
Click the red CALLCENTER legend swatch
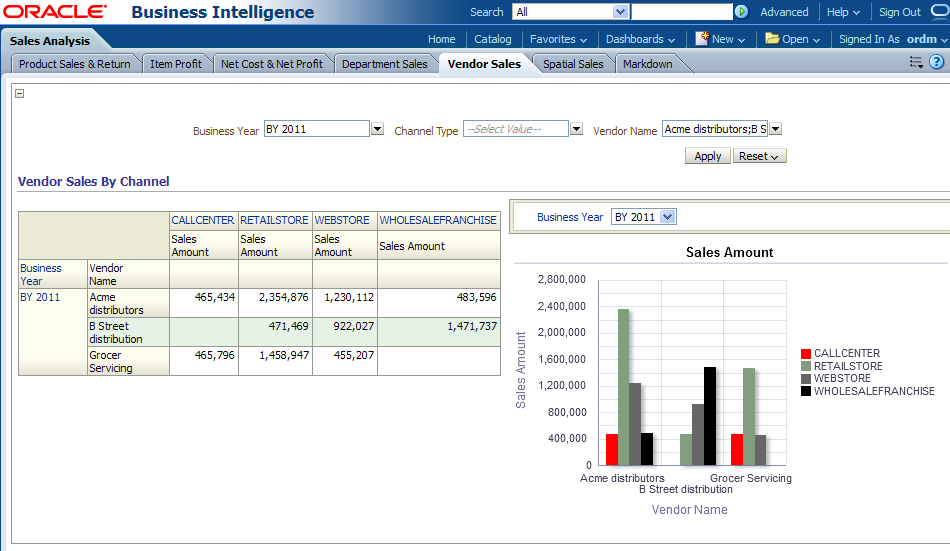point(806,354)
